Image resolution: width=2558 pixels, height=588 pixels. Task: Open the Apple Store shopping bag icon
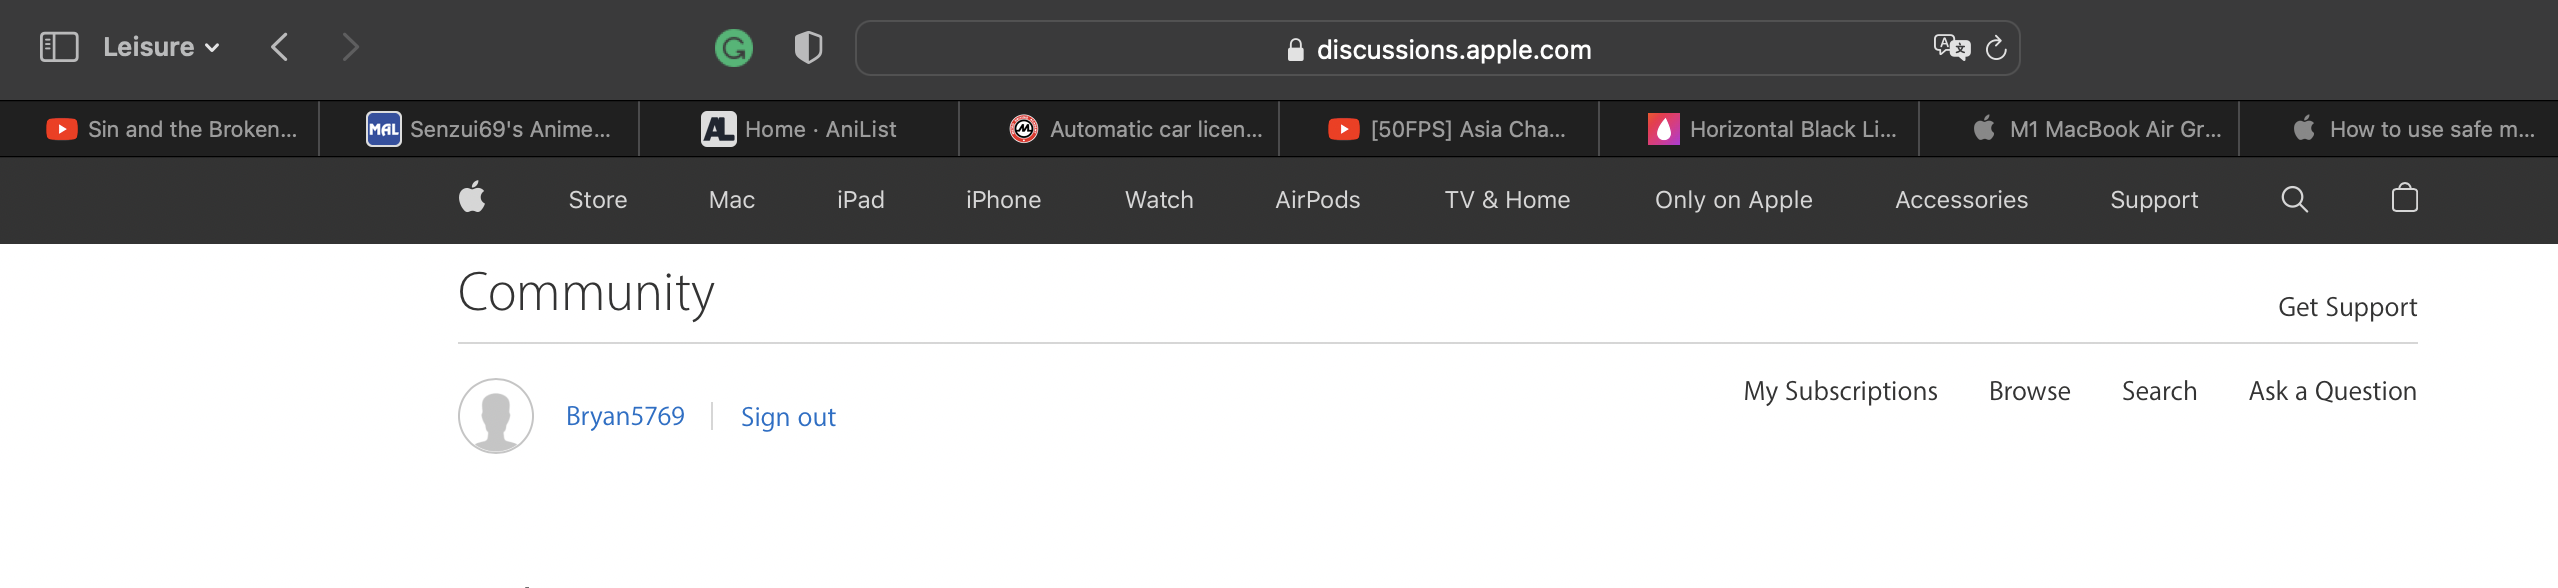pyautogui.click(x=2402, y=200)
